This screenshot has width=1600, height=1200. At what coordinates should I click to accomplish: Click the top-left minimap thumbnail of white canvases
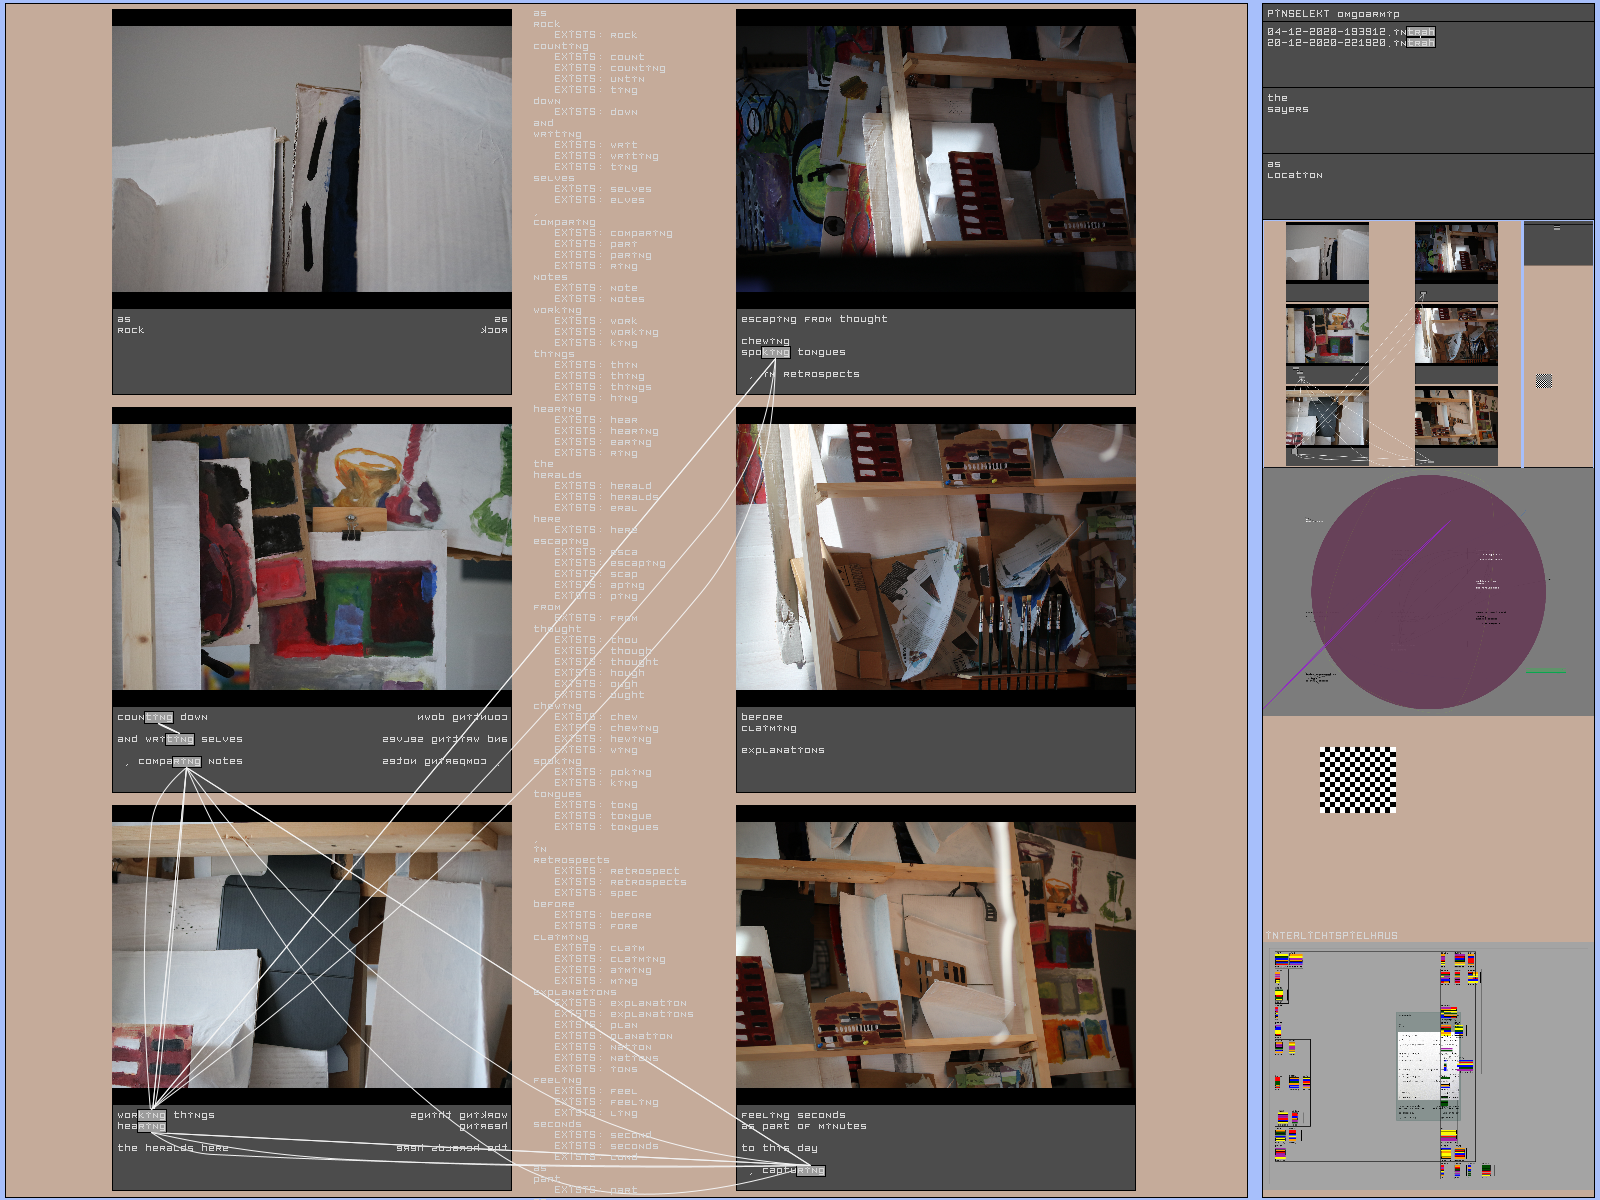click(x=1327, y=253)
